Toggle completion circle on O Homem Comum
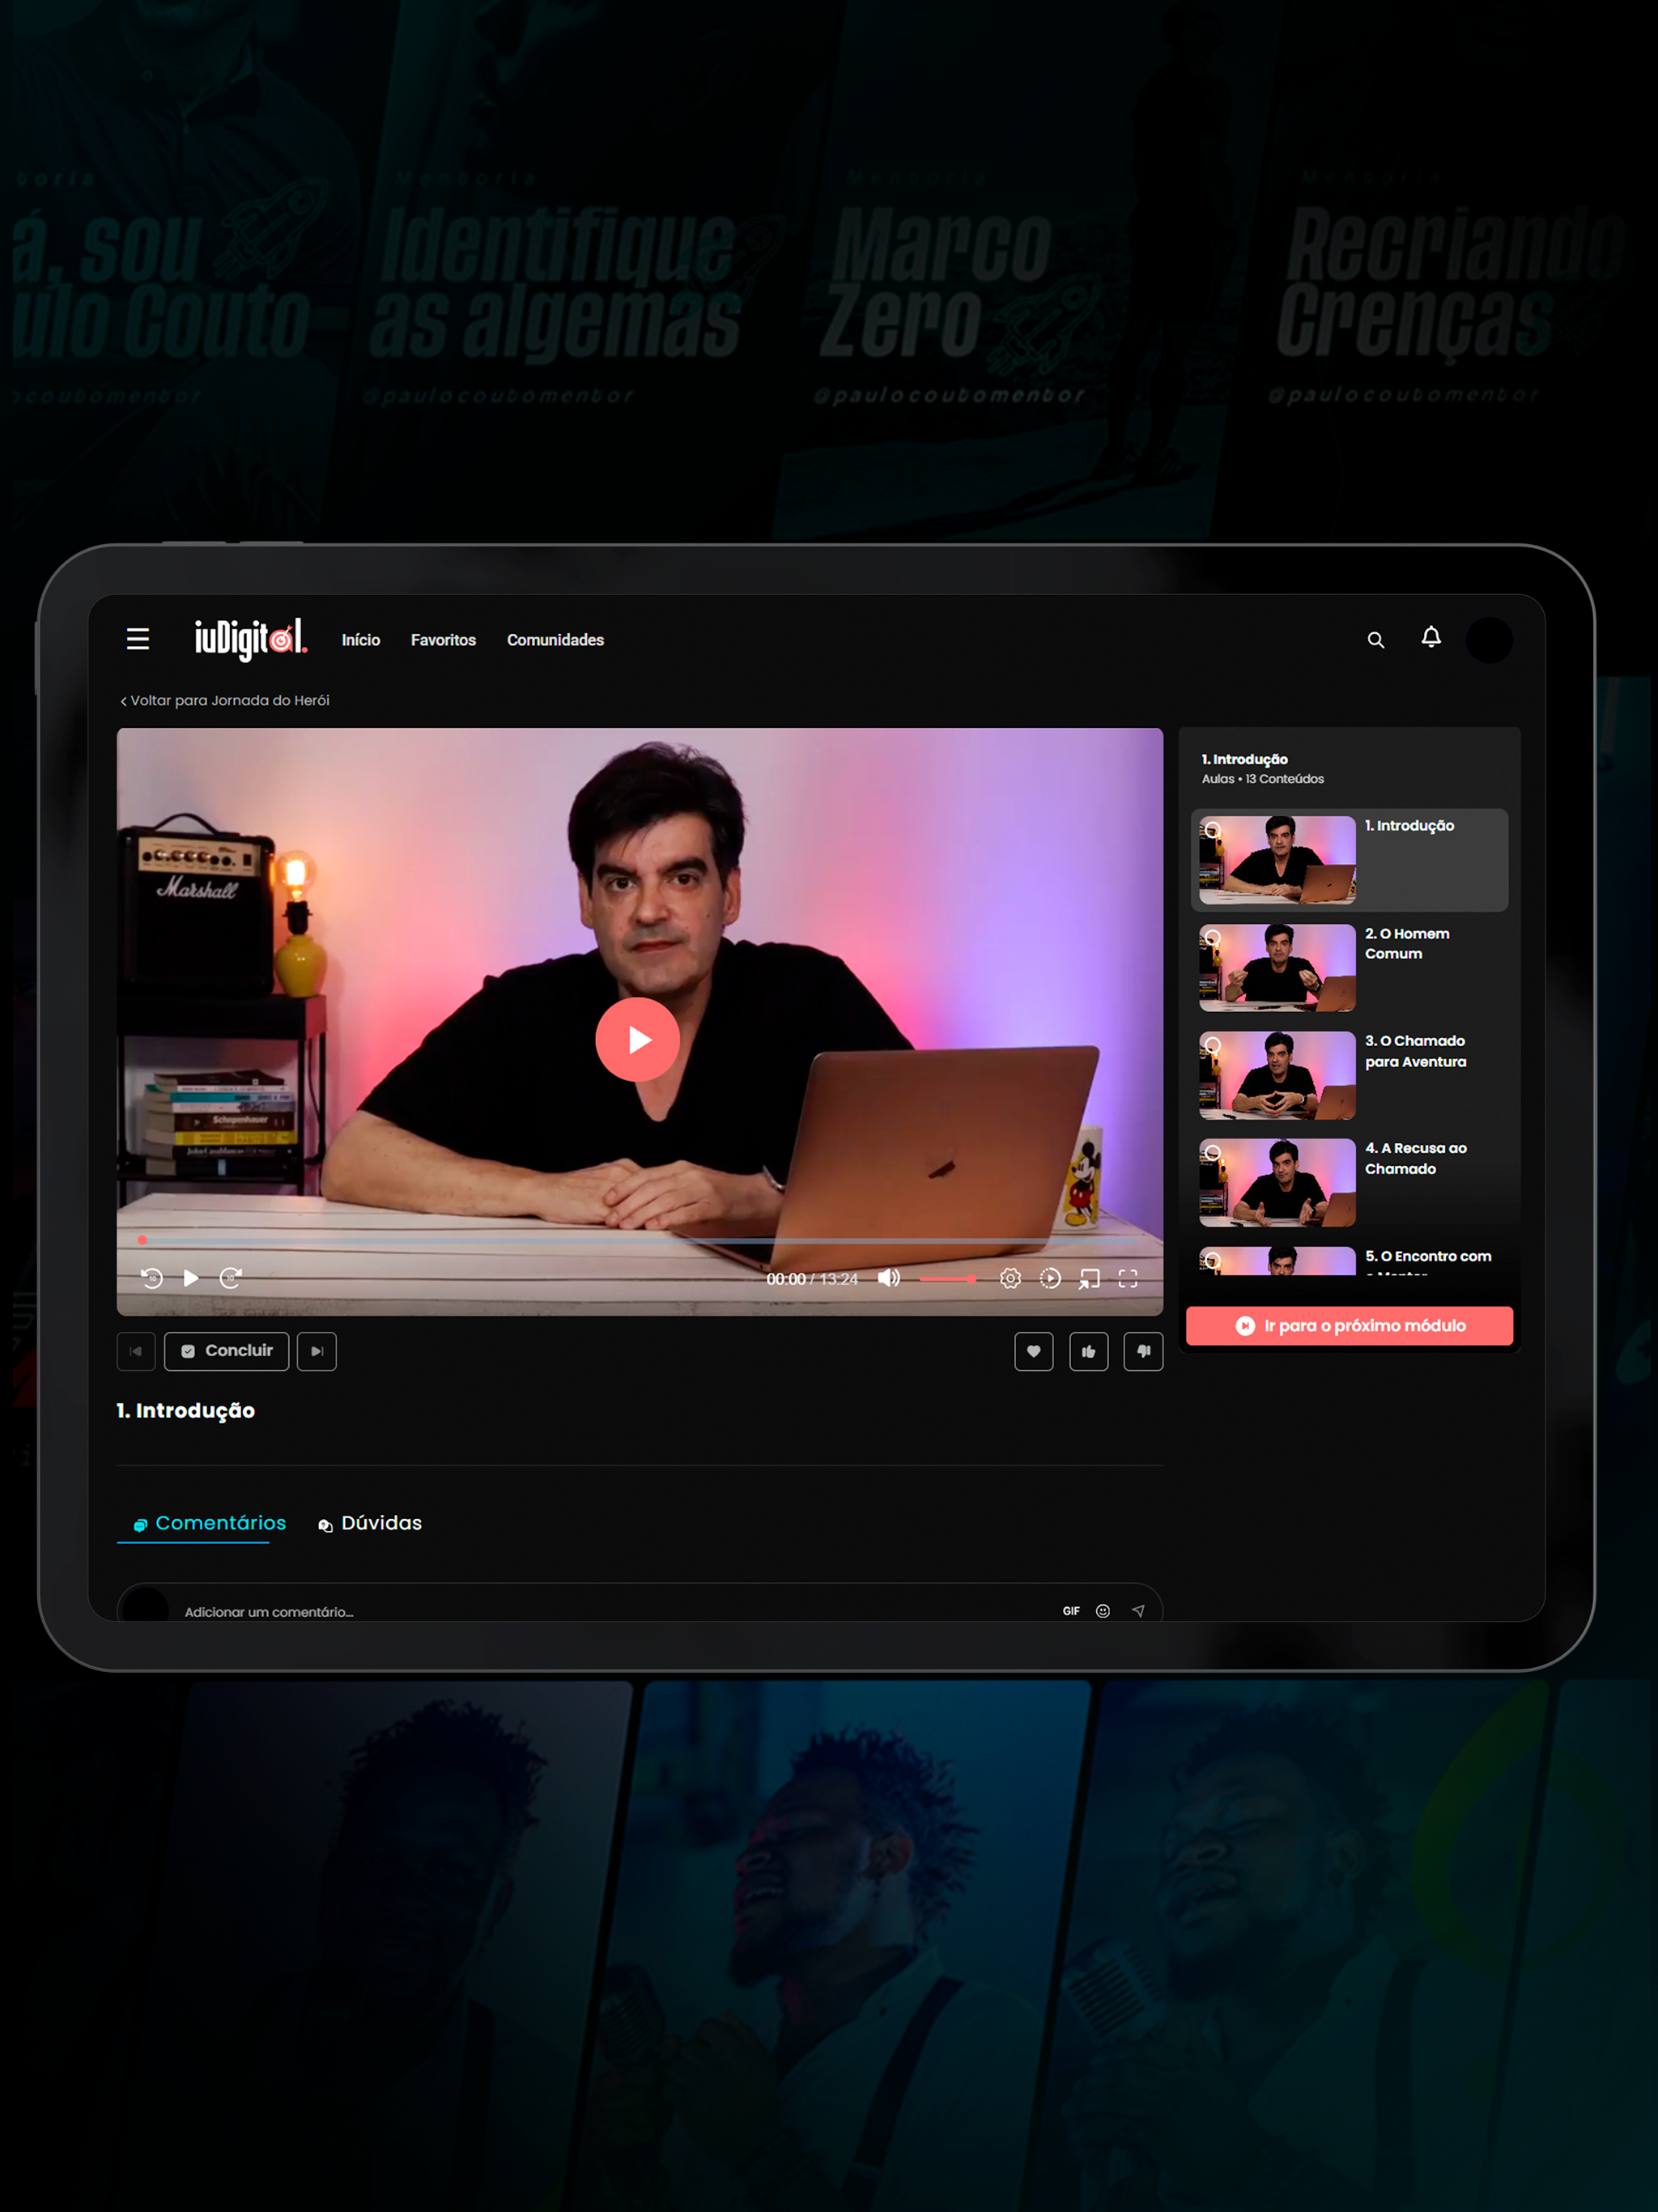The image size is (1658, 2212). pyautogui.click(x=1213, y=938)
